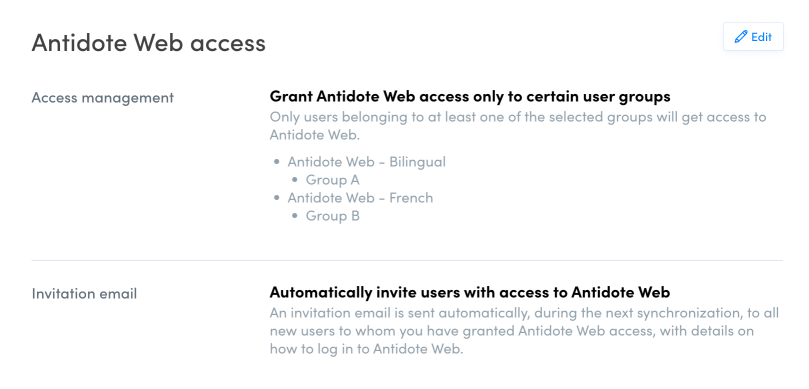809x389 pixels.
Task: Click the pencil icon in Edit button
Action: 741,37
